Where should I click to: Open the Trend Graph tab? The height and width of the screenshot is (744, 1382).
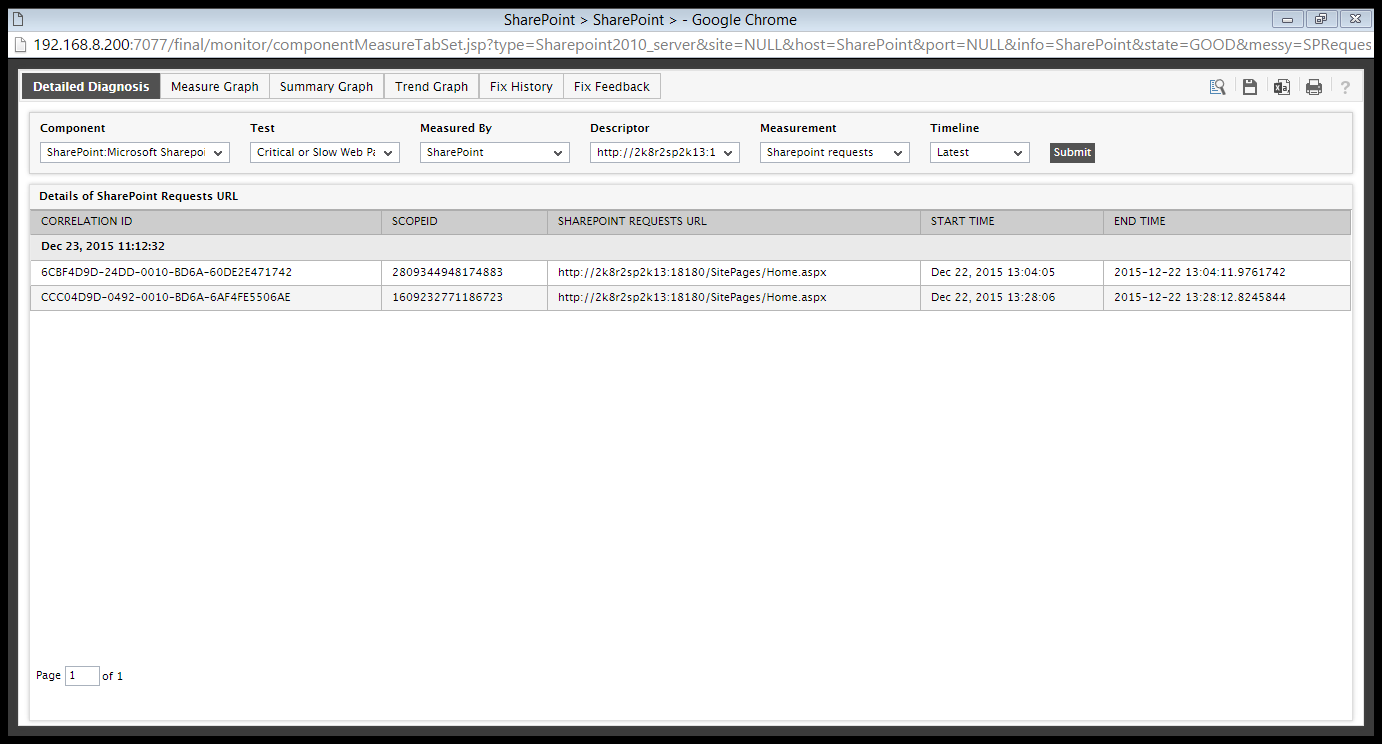click(x=432, y=87)
